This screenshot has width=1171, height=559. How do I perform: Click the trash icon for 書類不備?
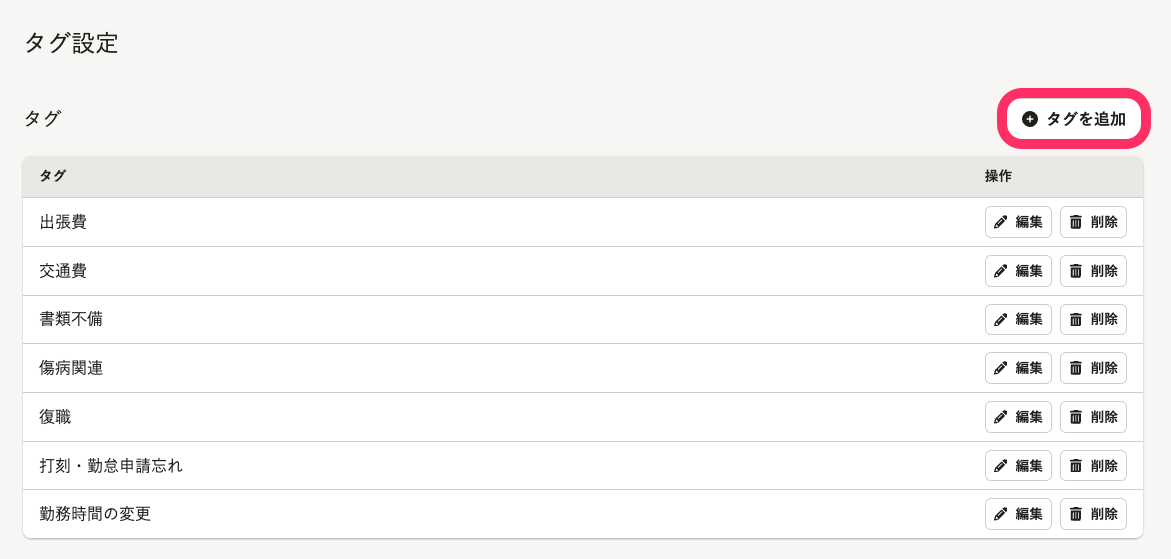coord(1076,320)
